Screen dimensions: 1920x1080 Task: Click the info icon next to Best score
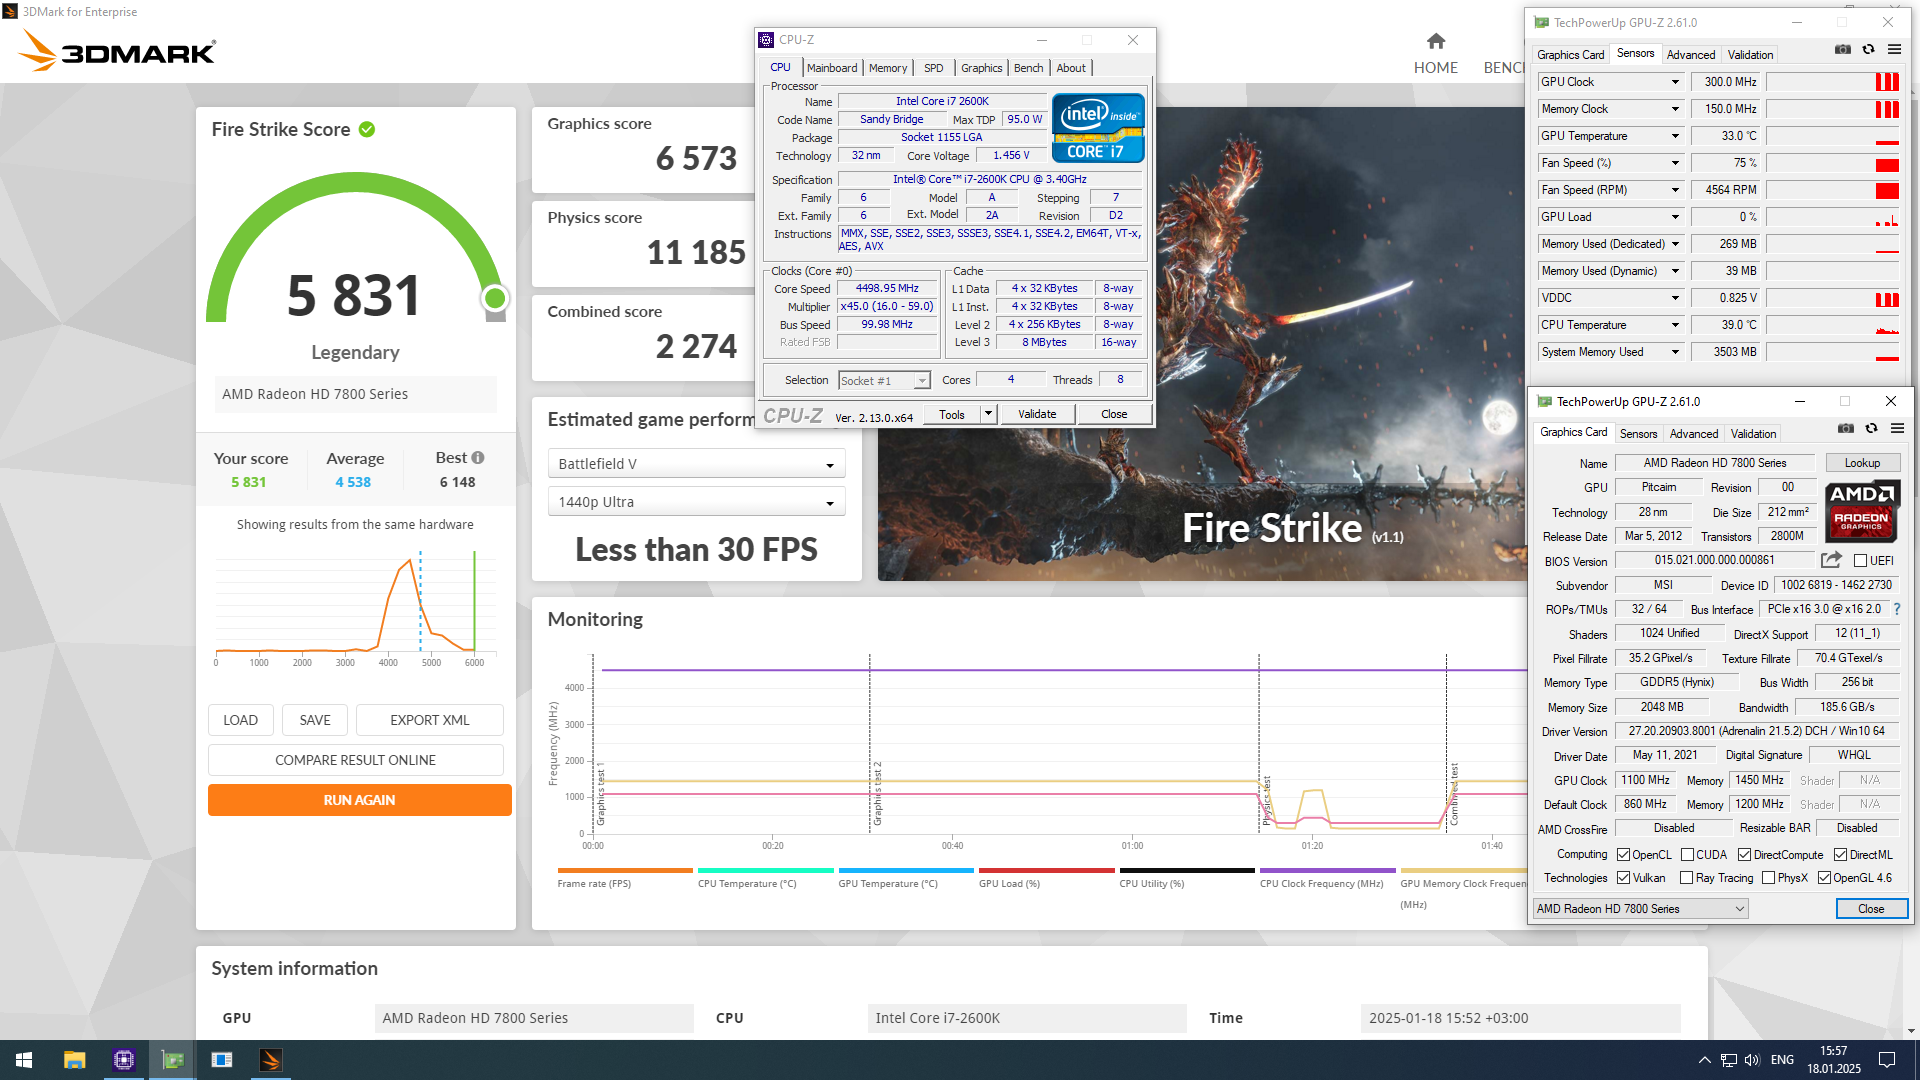(x=478, y=458)
